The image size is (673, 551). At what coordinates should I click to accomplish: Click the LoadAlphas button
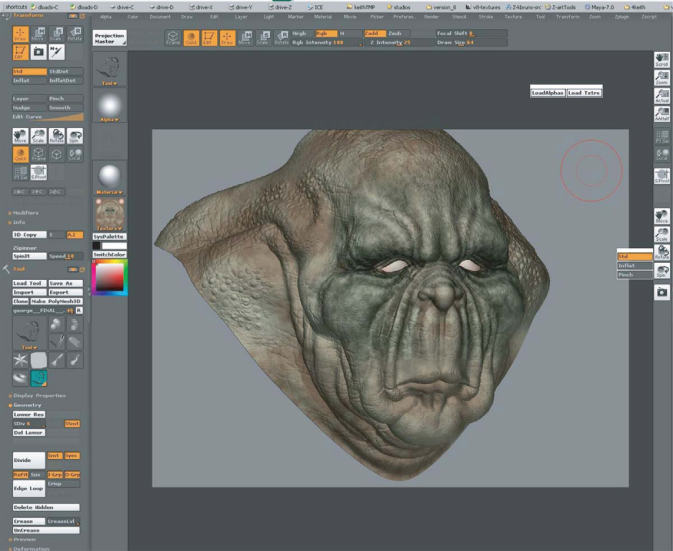547,92
